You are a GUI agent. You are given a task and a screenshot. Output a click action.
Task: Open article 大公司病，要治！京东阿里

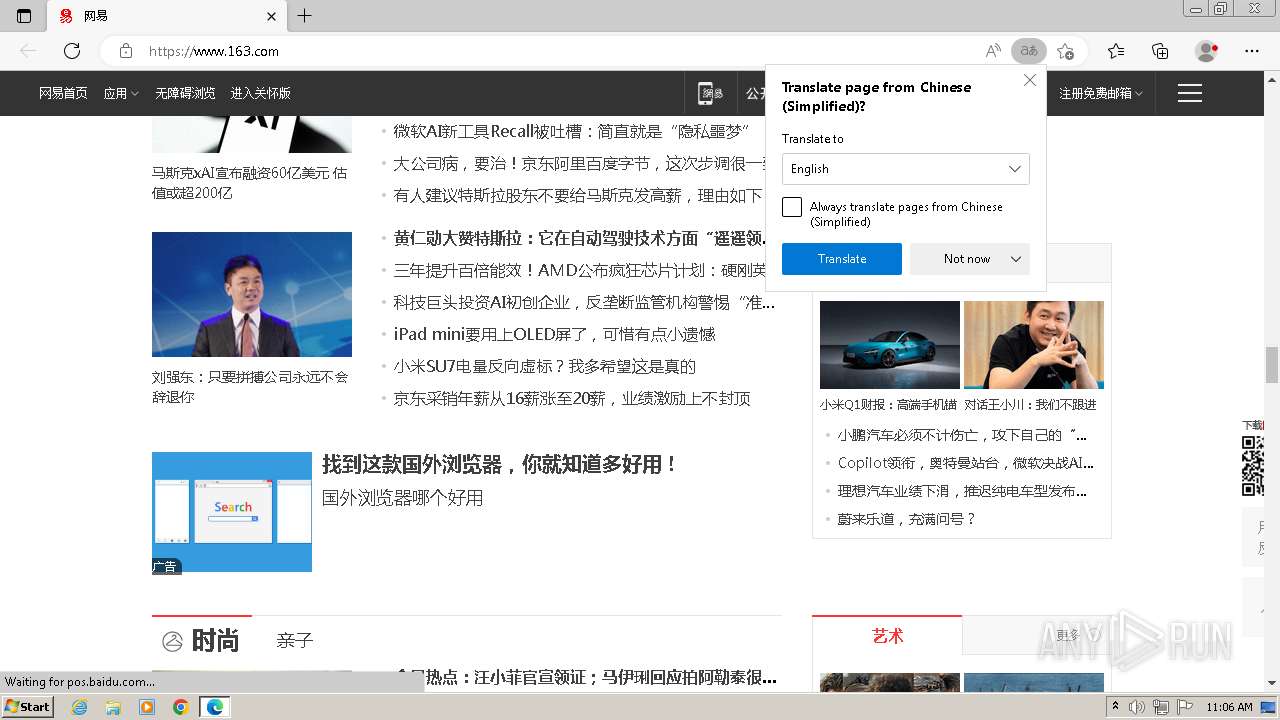click(x=581, y=164)
